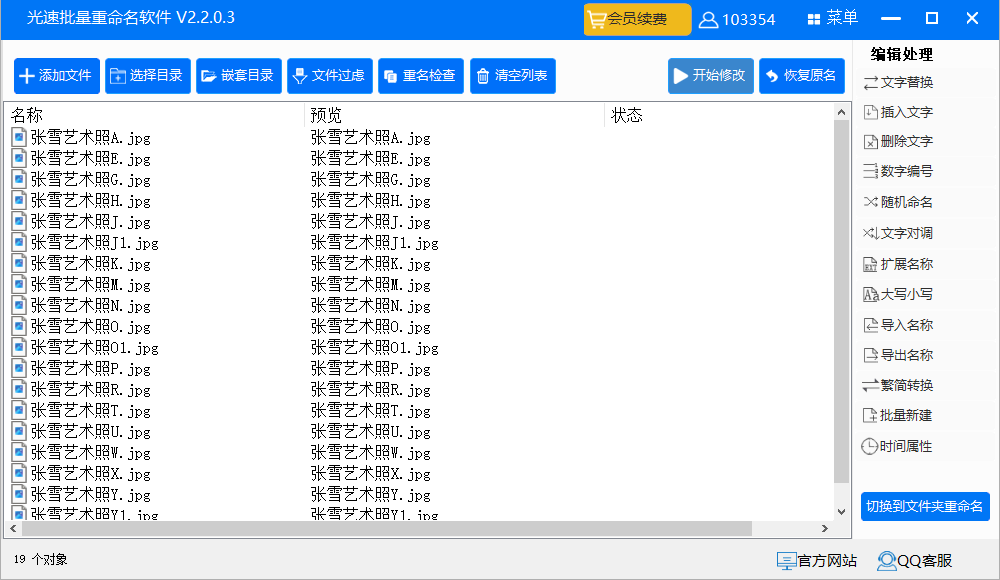This screenshot has width=1000, height=580.
Task: Select 删除文字 delete text tool
Action: point(898,141)
